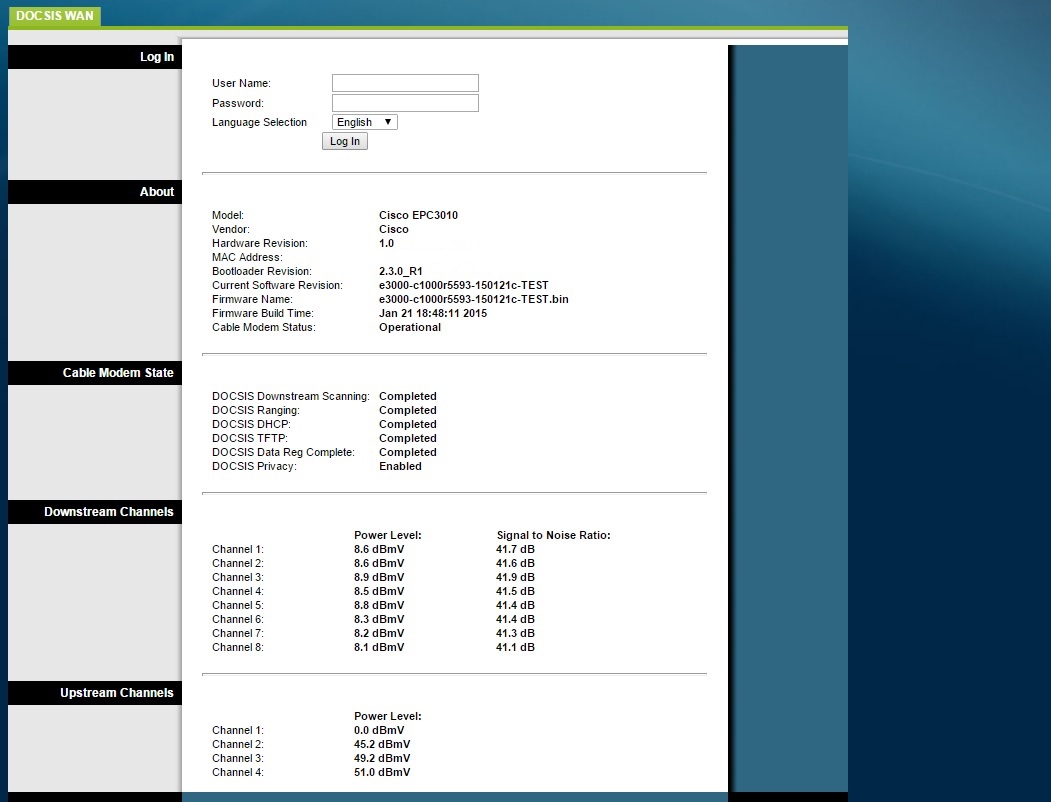Click the Downstream Power Level column heading
The width and height of the screenshot is (1051, 802).
pyautogui.click(x=387, y=535)
